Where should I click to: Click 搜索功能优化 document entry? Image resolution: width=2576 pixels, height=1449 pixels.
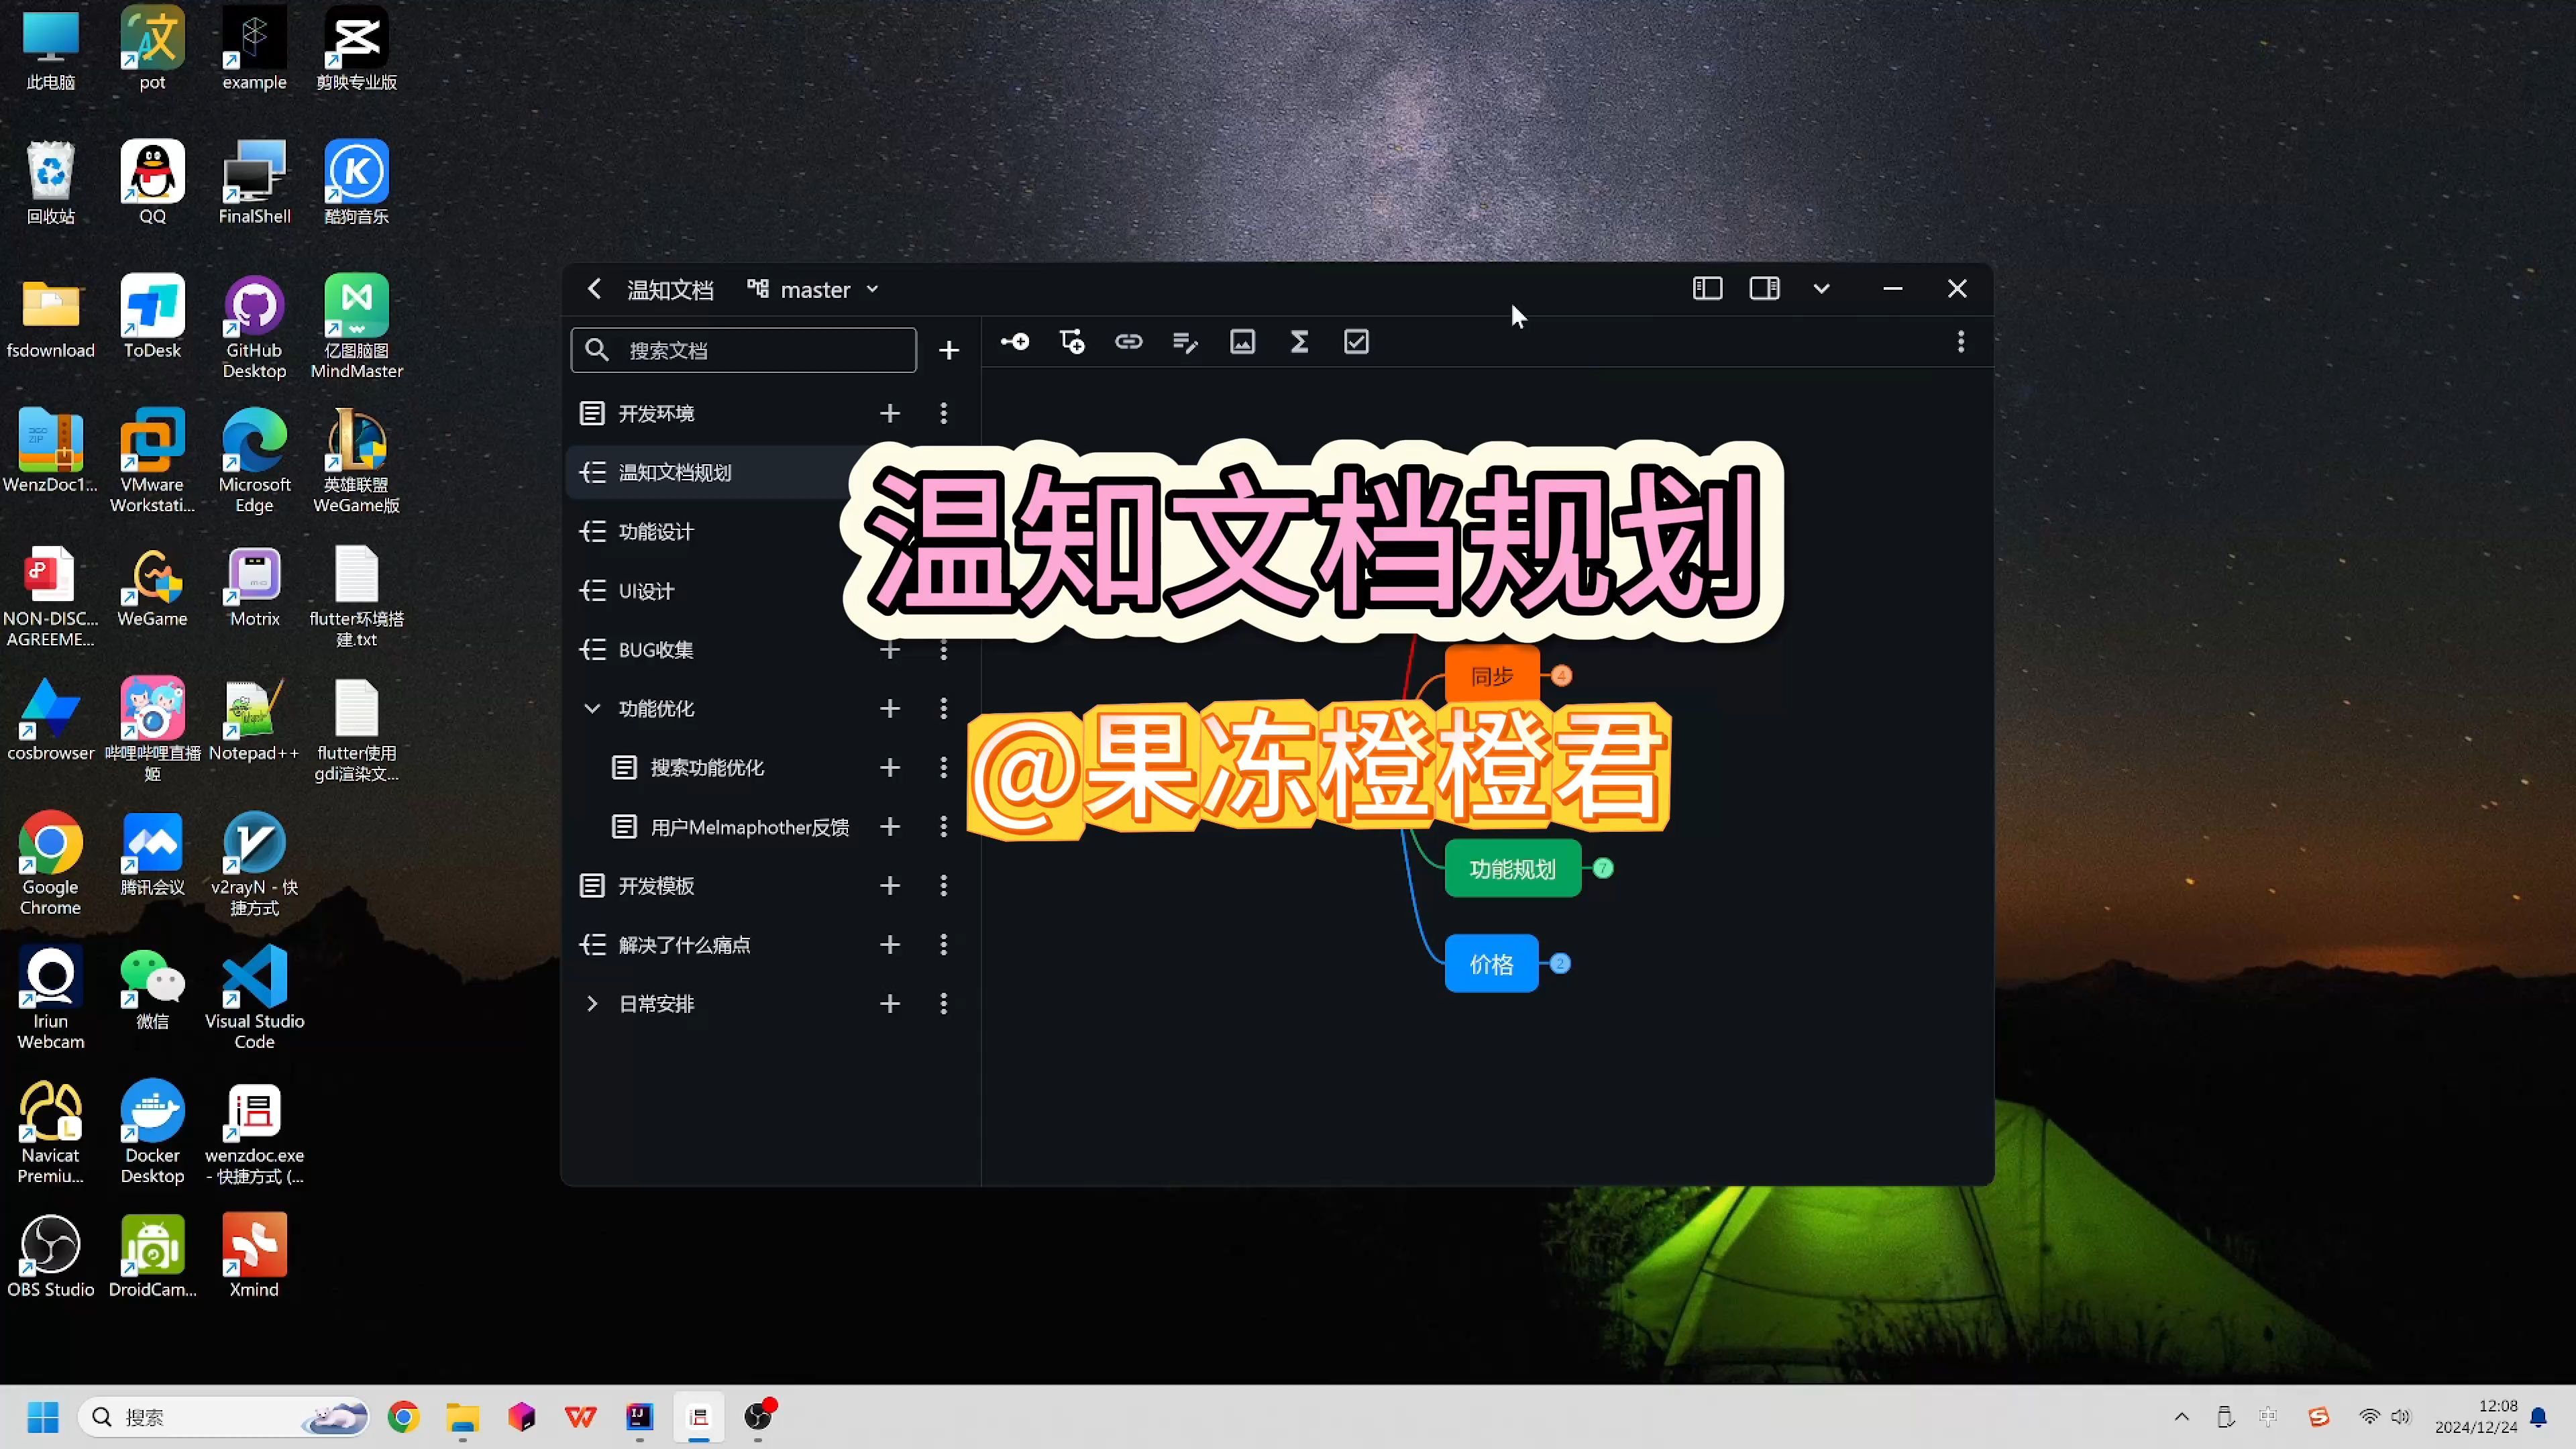click(704, 766)
